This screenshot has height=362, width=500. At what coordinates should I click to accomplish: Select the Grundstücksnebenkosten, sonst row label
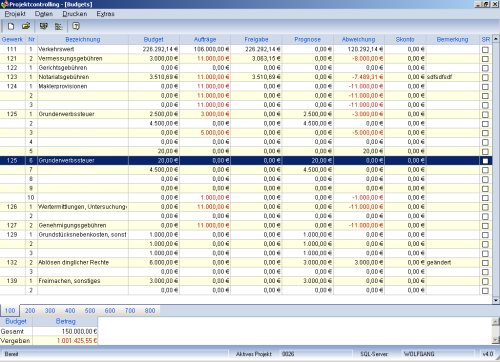pyautogui.click(x=83, y=235)
